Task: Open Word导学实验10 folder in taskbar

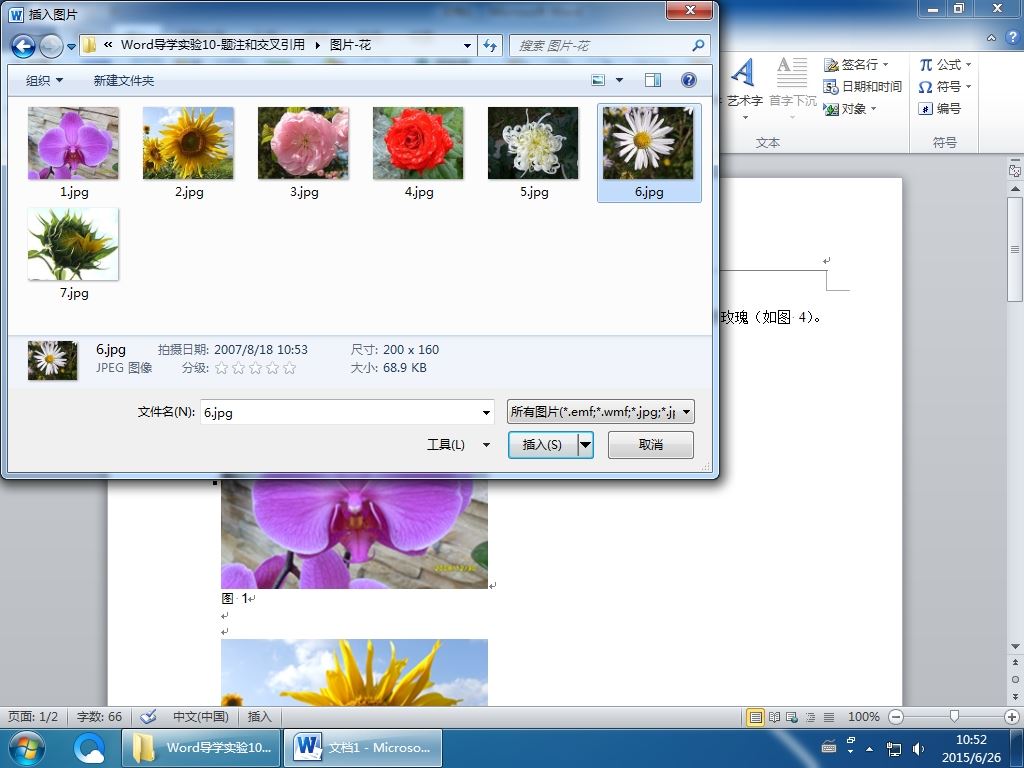Action: [201, 748]
